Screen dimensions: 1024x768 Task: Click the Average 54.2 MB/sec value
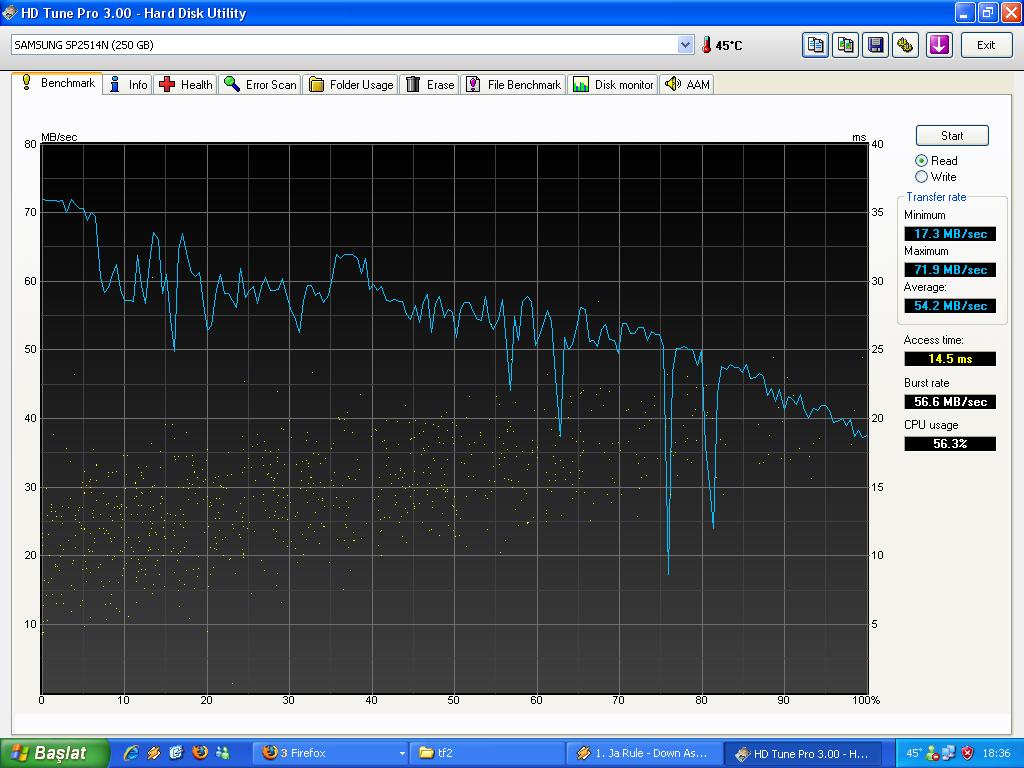click(950, 306)
